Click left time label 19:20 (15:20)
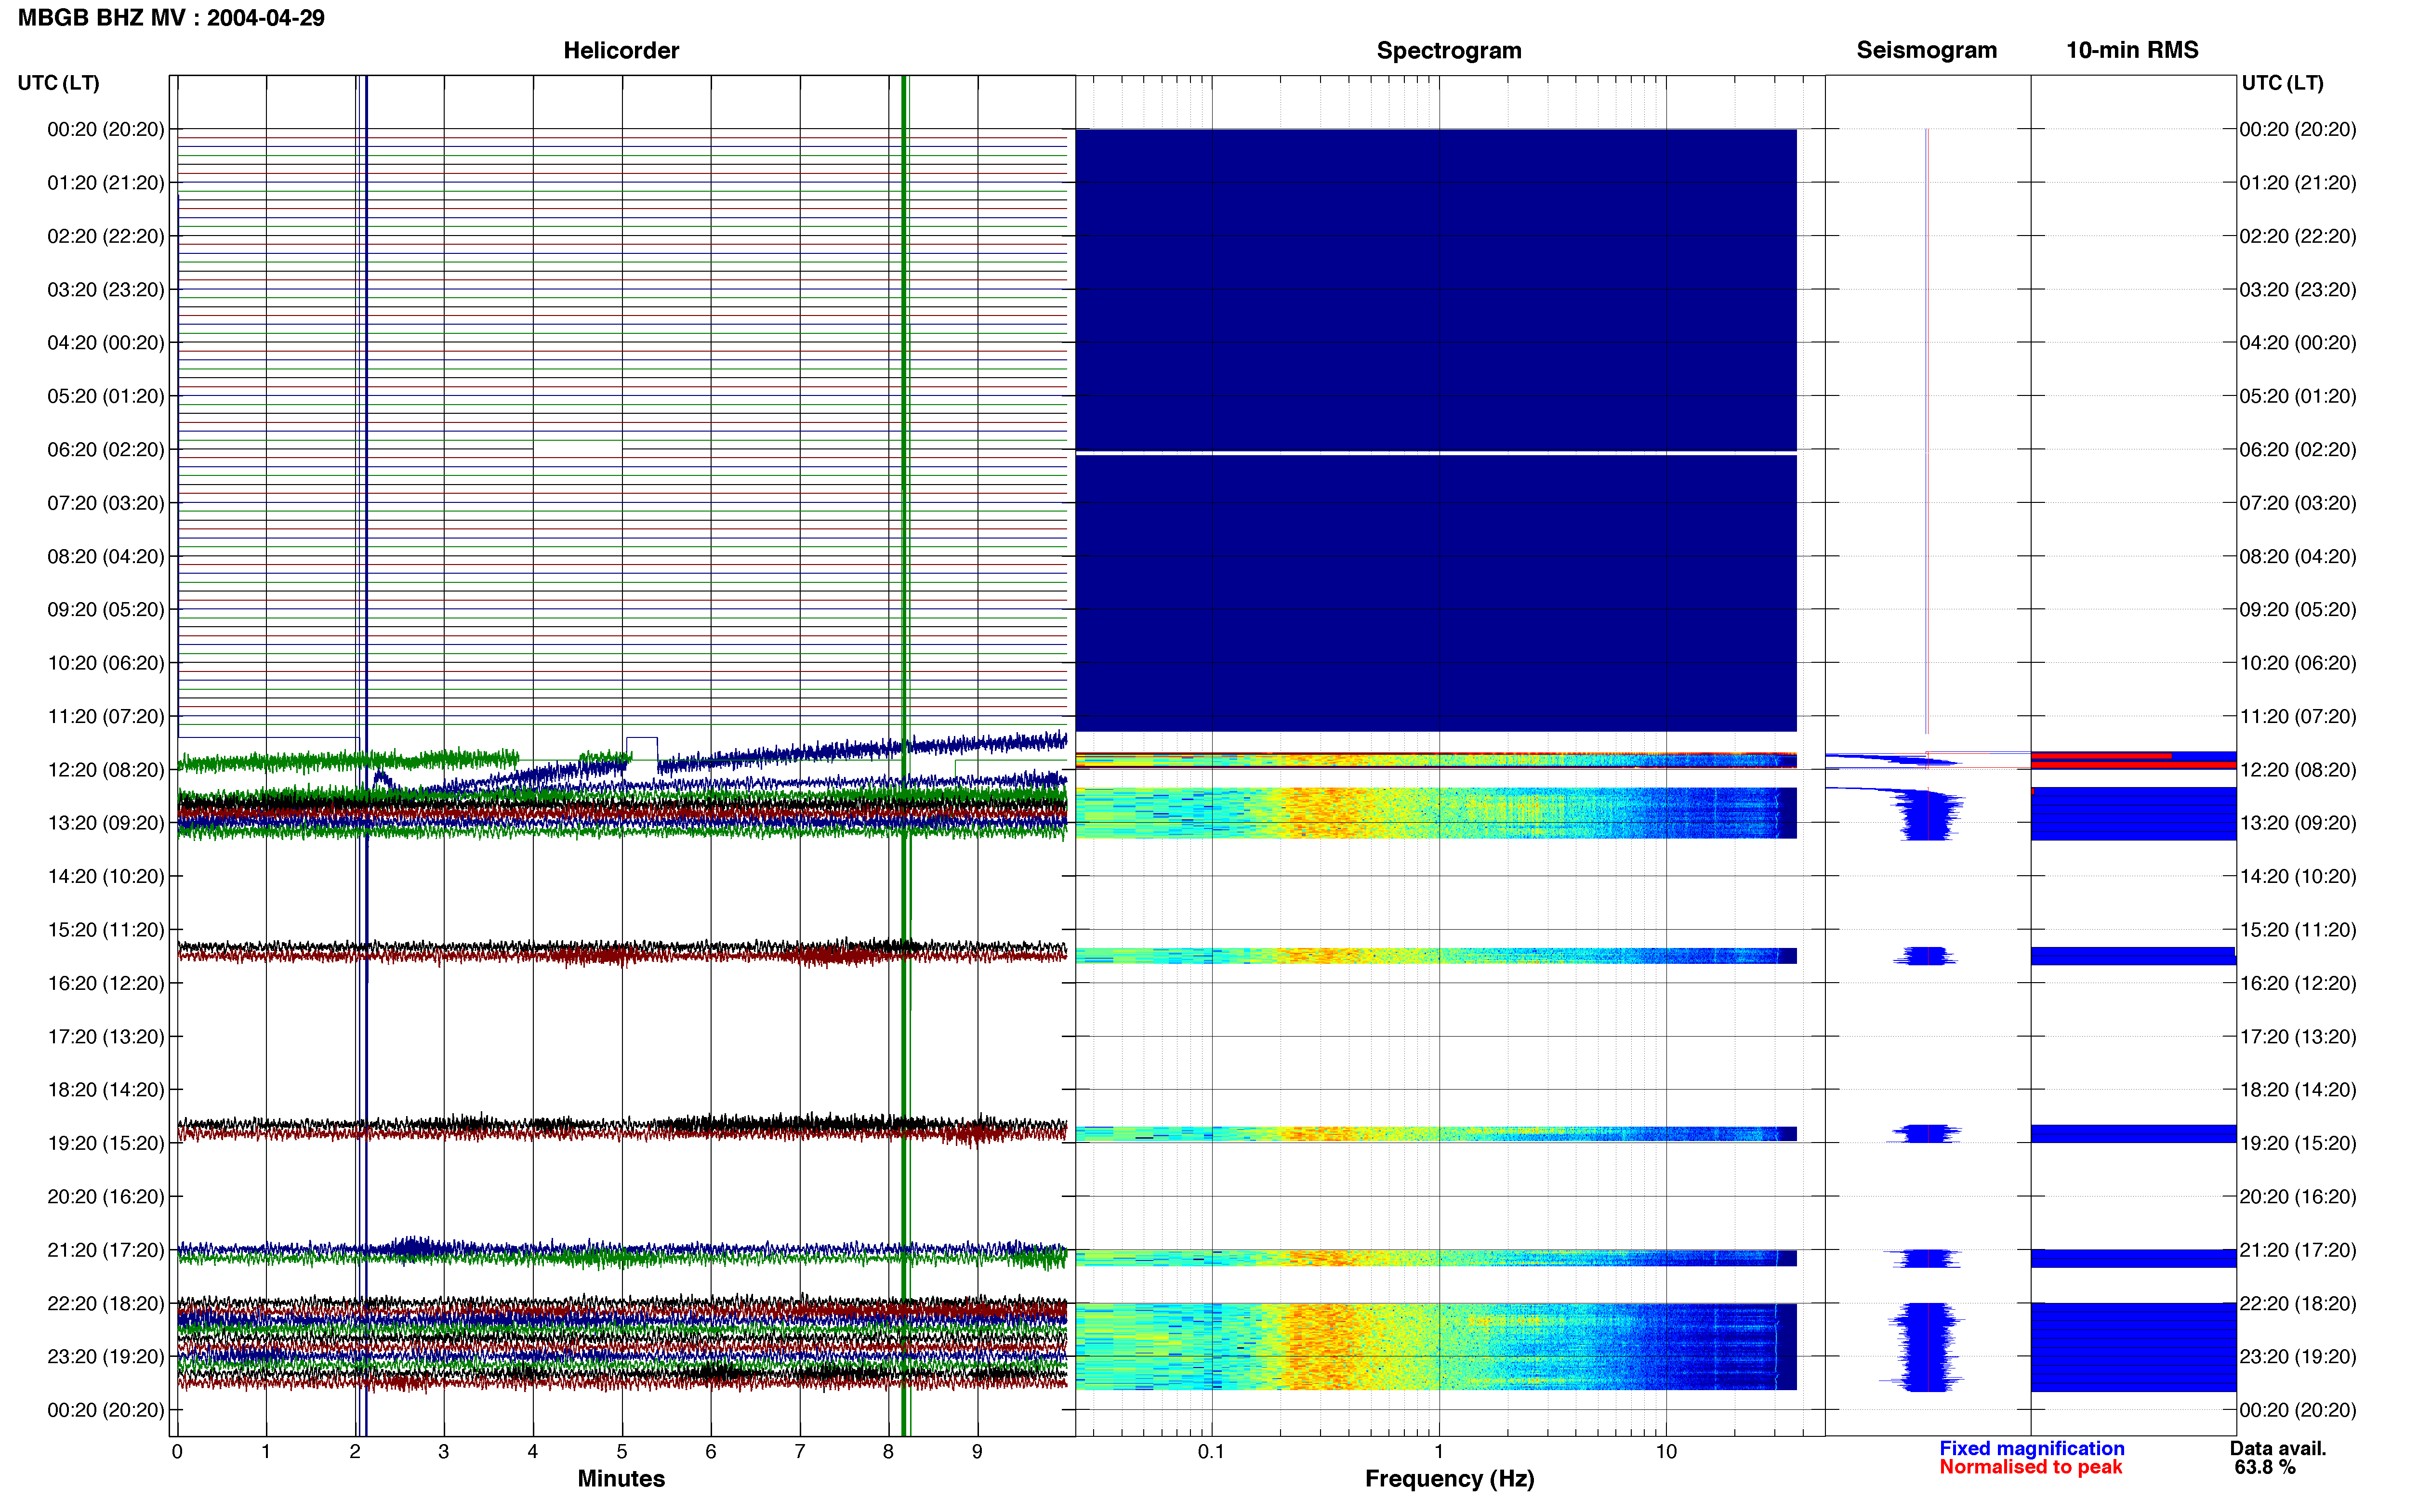This screenshot has width=2418, height=1512. [106, 1143]
